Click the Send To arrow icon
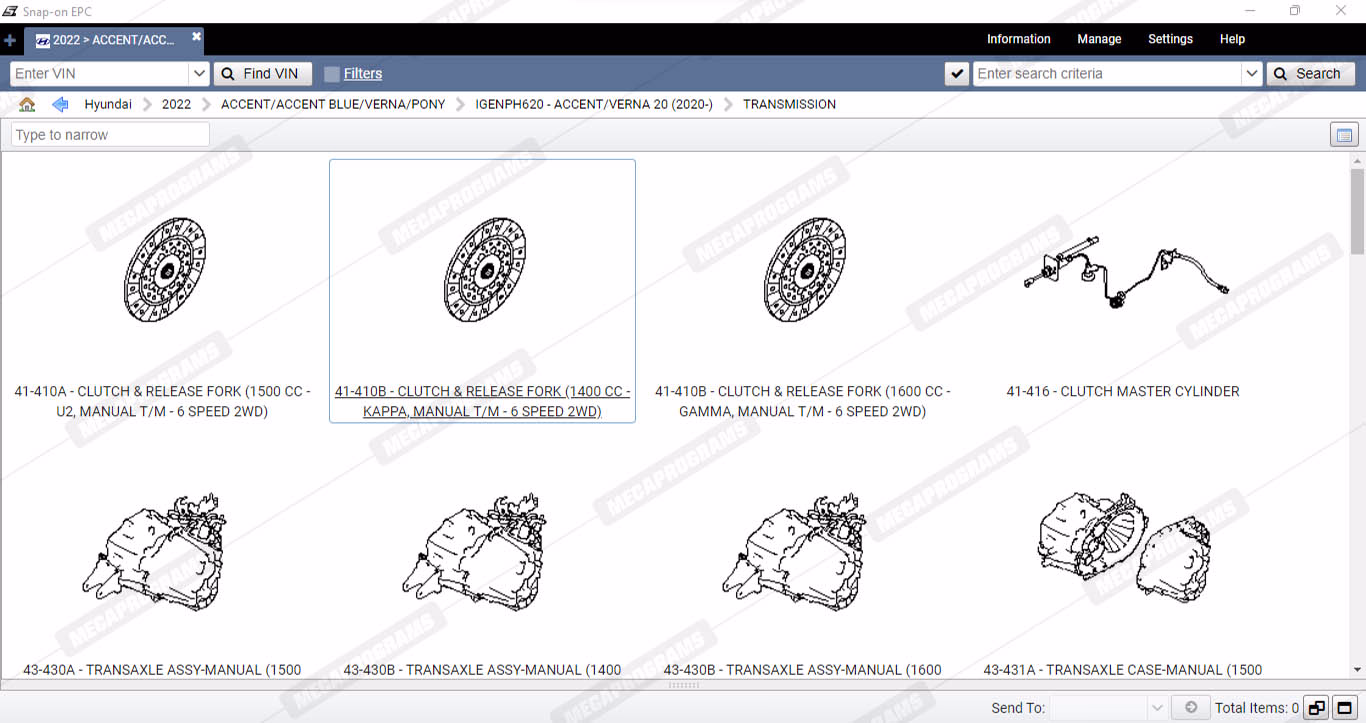The image size is (1366, 723). tap(1190, 708)
